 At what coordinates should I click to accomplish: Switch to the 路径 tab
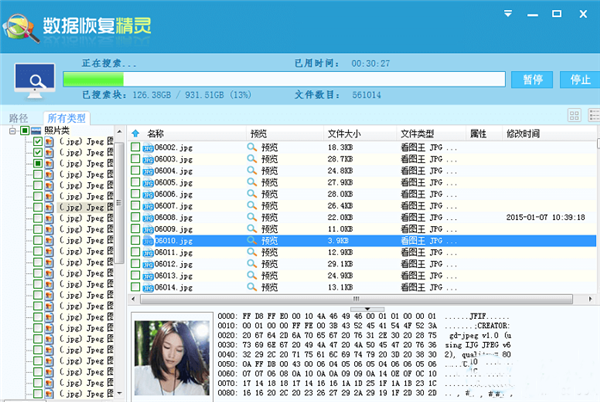pos(19,118)
